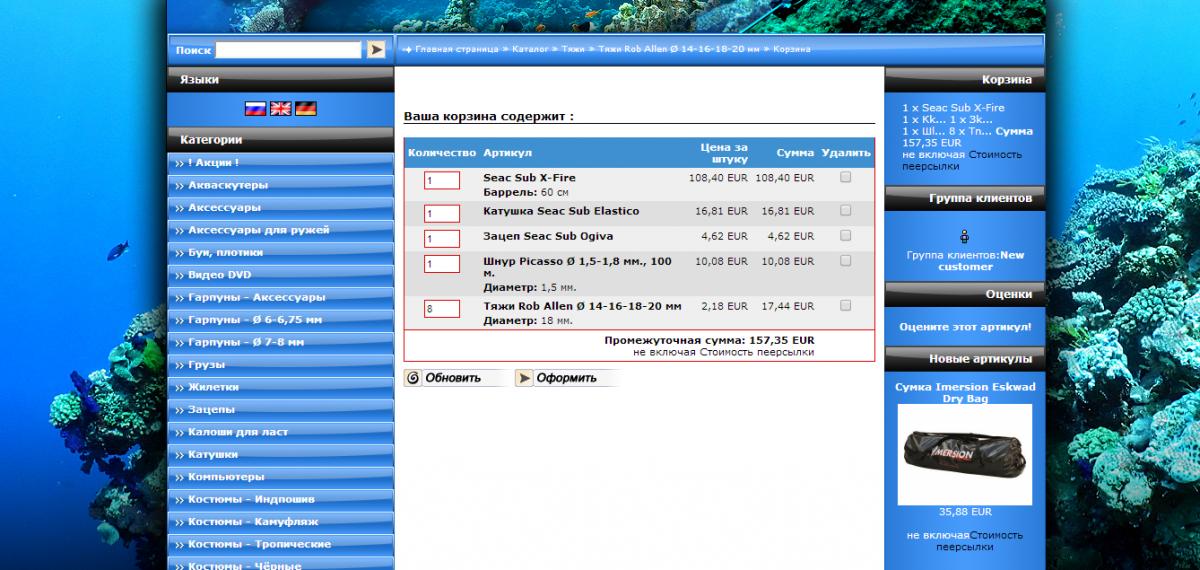This screenshot has width=1200, height=570.
Task: Click the search input field
Action: click(288, 49)
